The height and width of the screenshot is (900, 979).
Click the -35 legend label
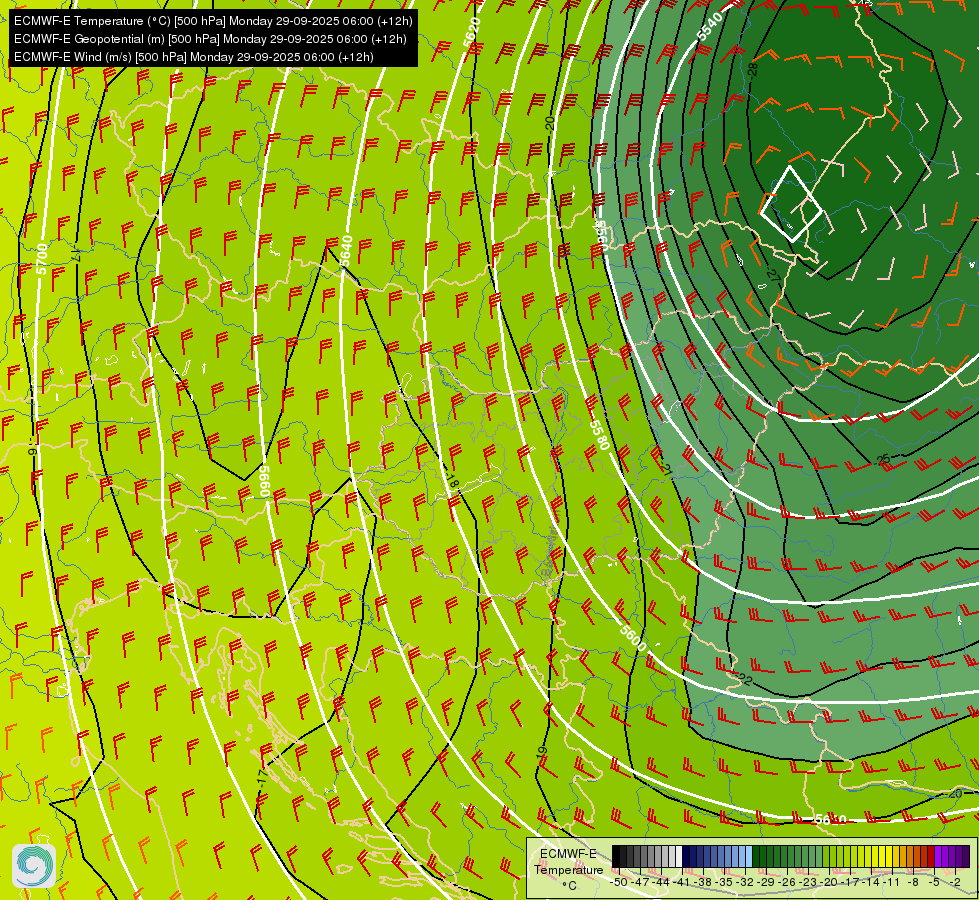pyautogui.click(x=724, y=883)
